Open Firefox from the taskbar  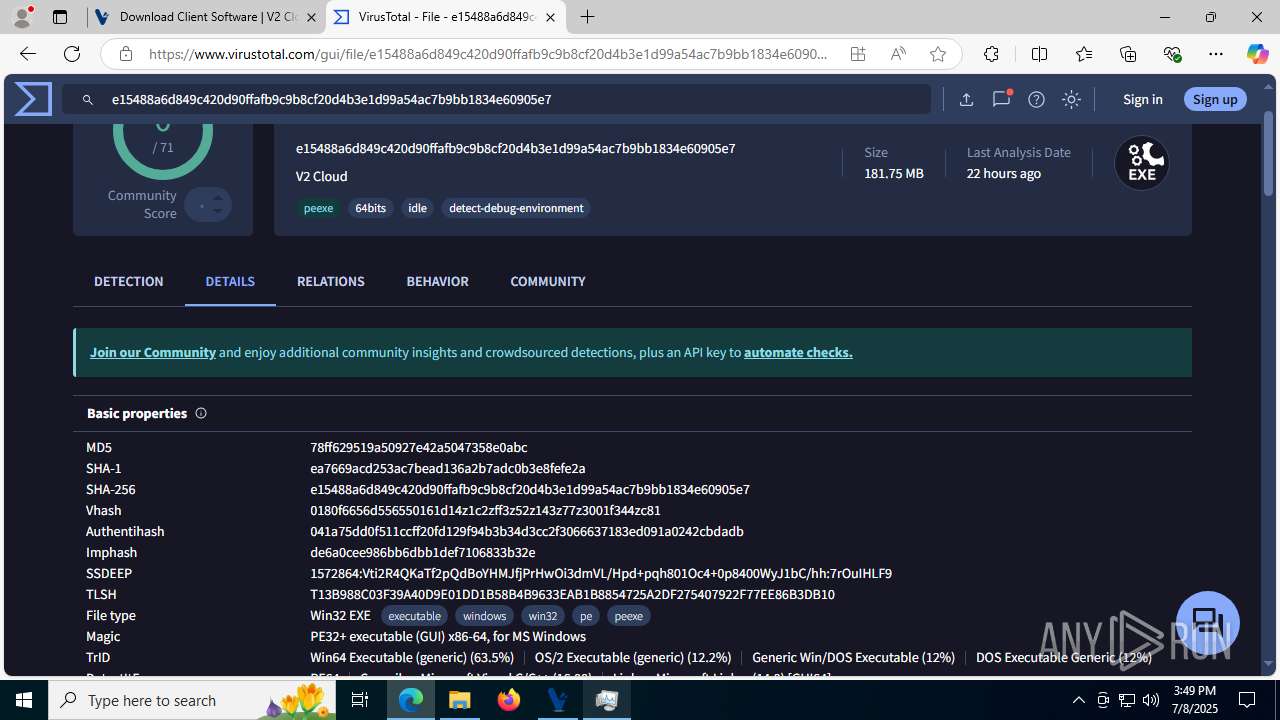(x=509, y=700)
